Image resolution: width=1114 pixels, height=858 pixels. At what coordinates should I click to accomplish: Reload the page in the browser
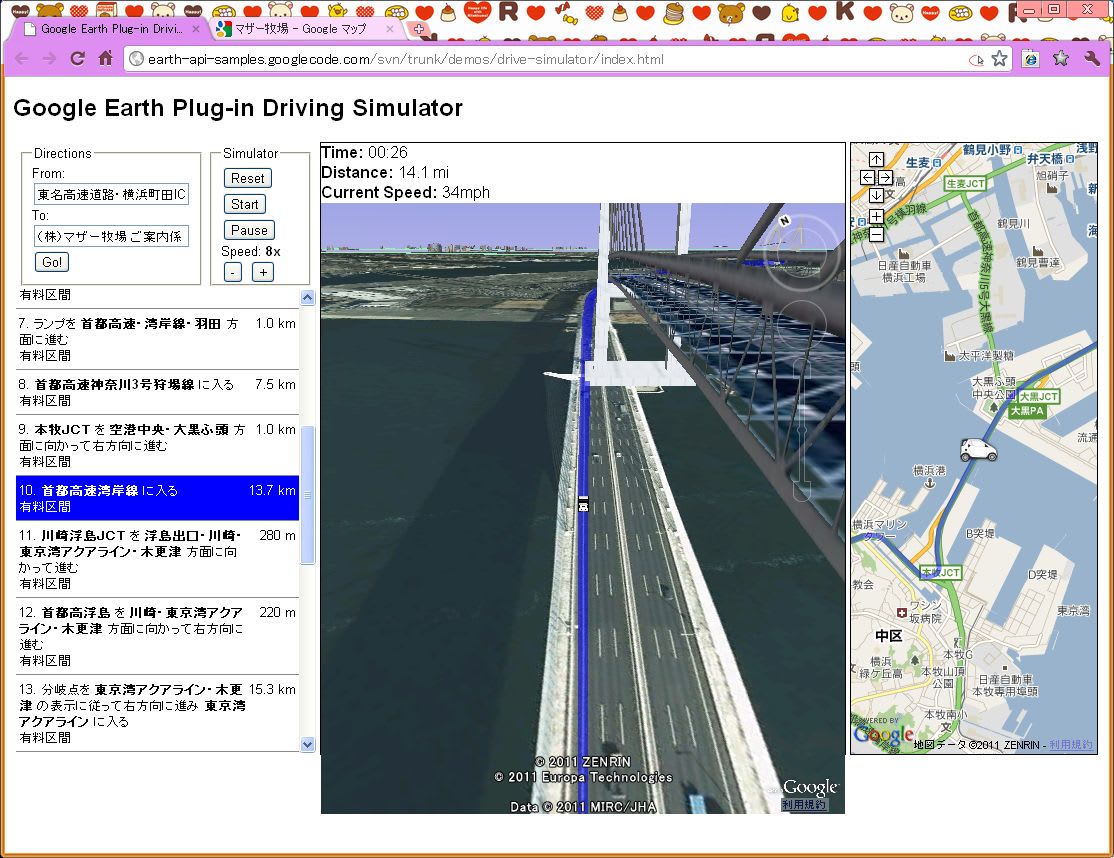coord(77,59)
